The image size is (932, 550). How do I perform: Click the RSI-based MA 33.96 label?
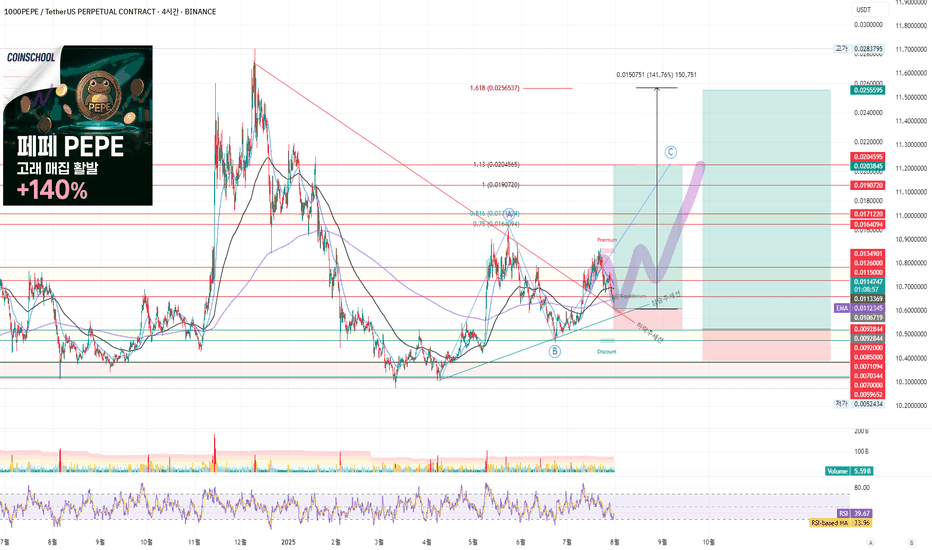coord(841,523)
